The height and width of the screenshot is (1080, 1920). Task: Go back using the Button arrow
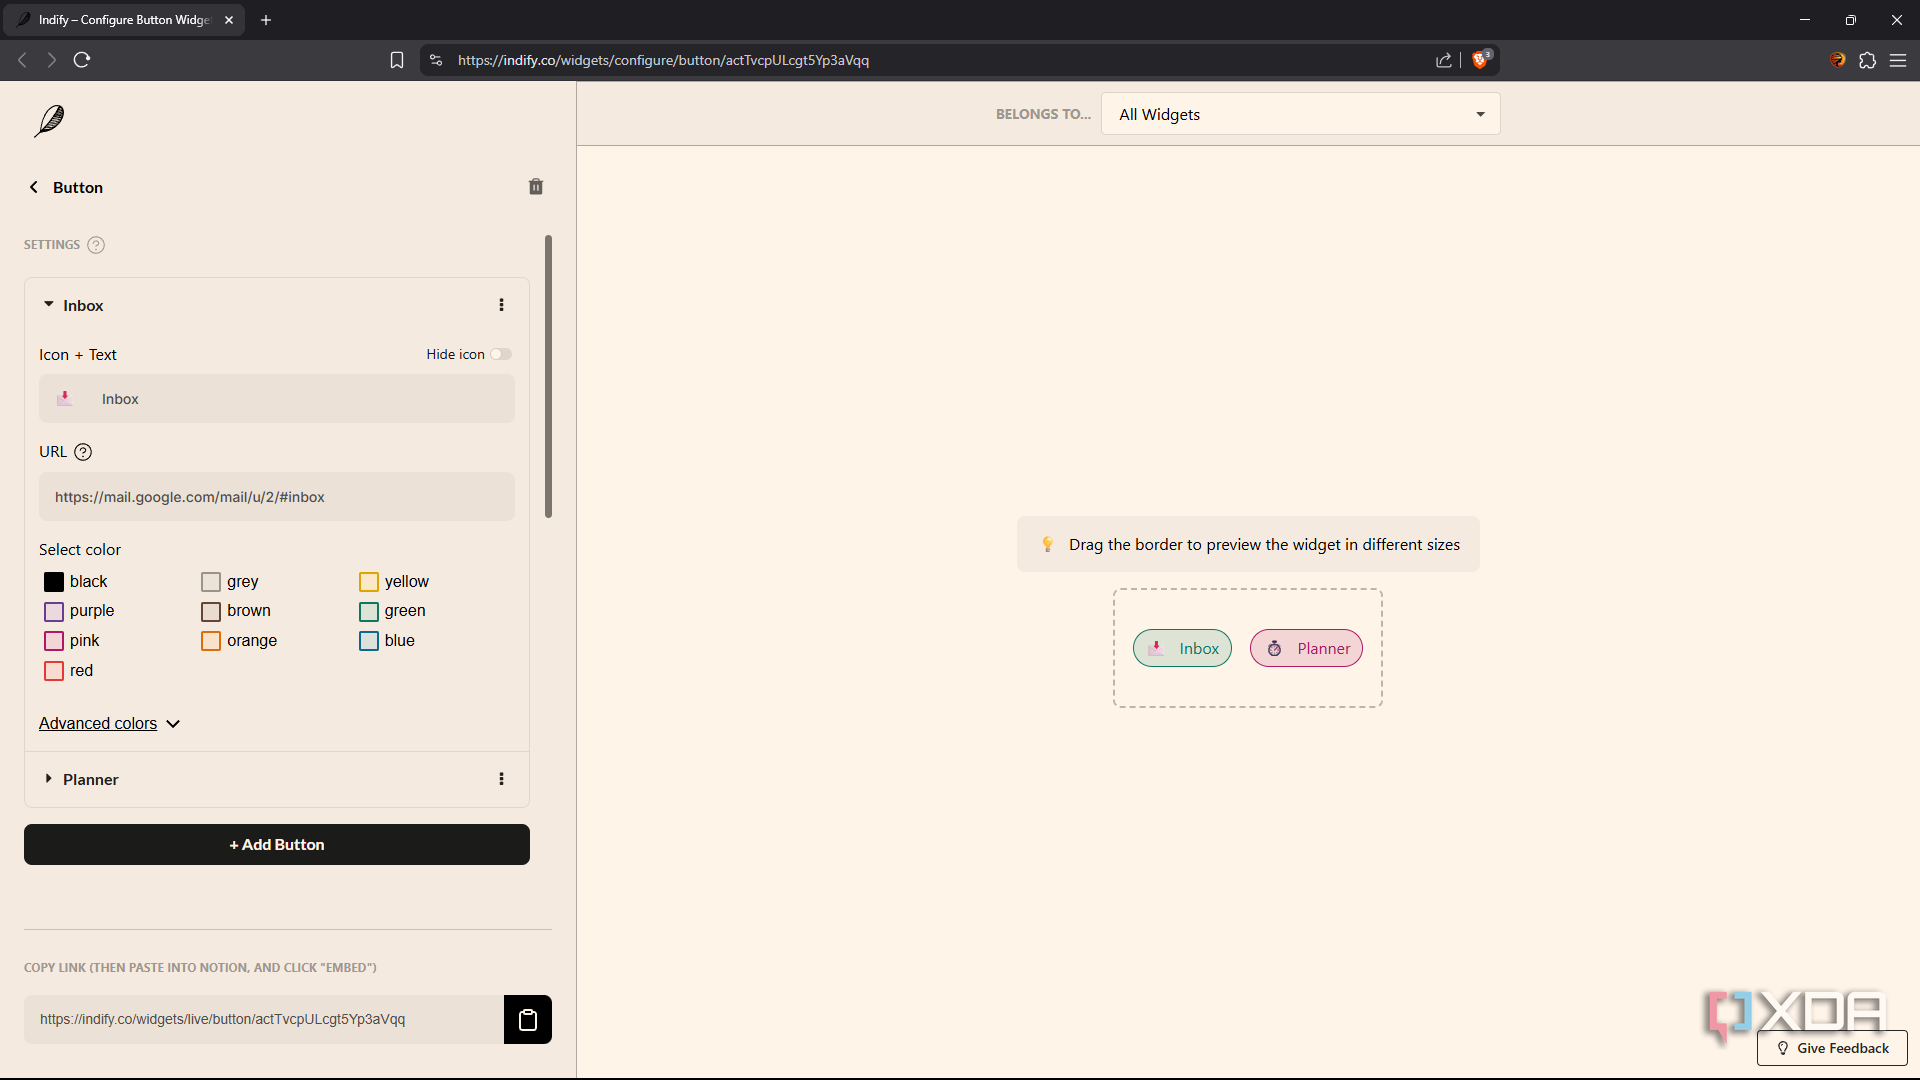click(x=34, y=187)
